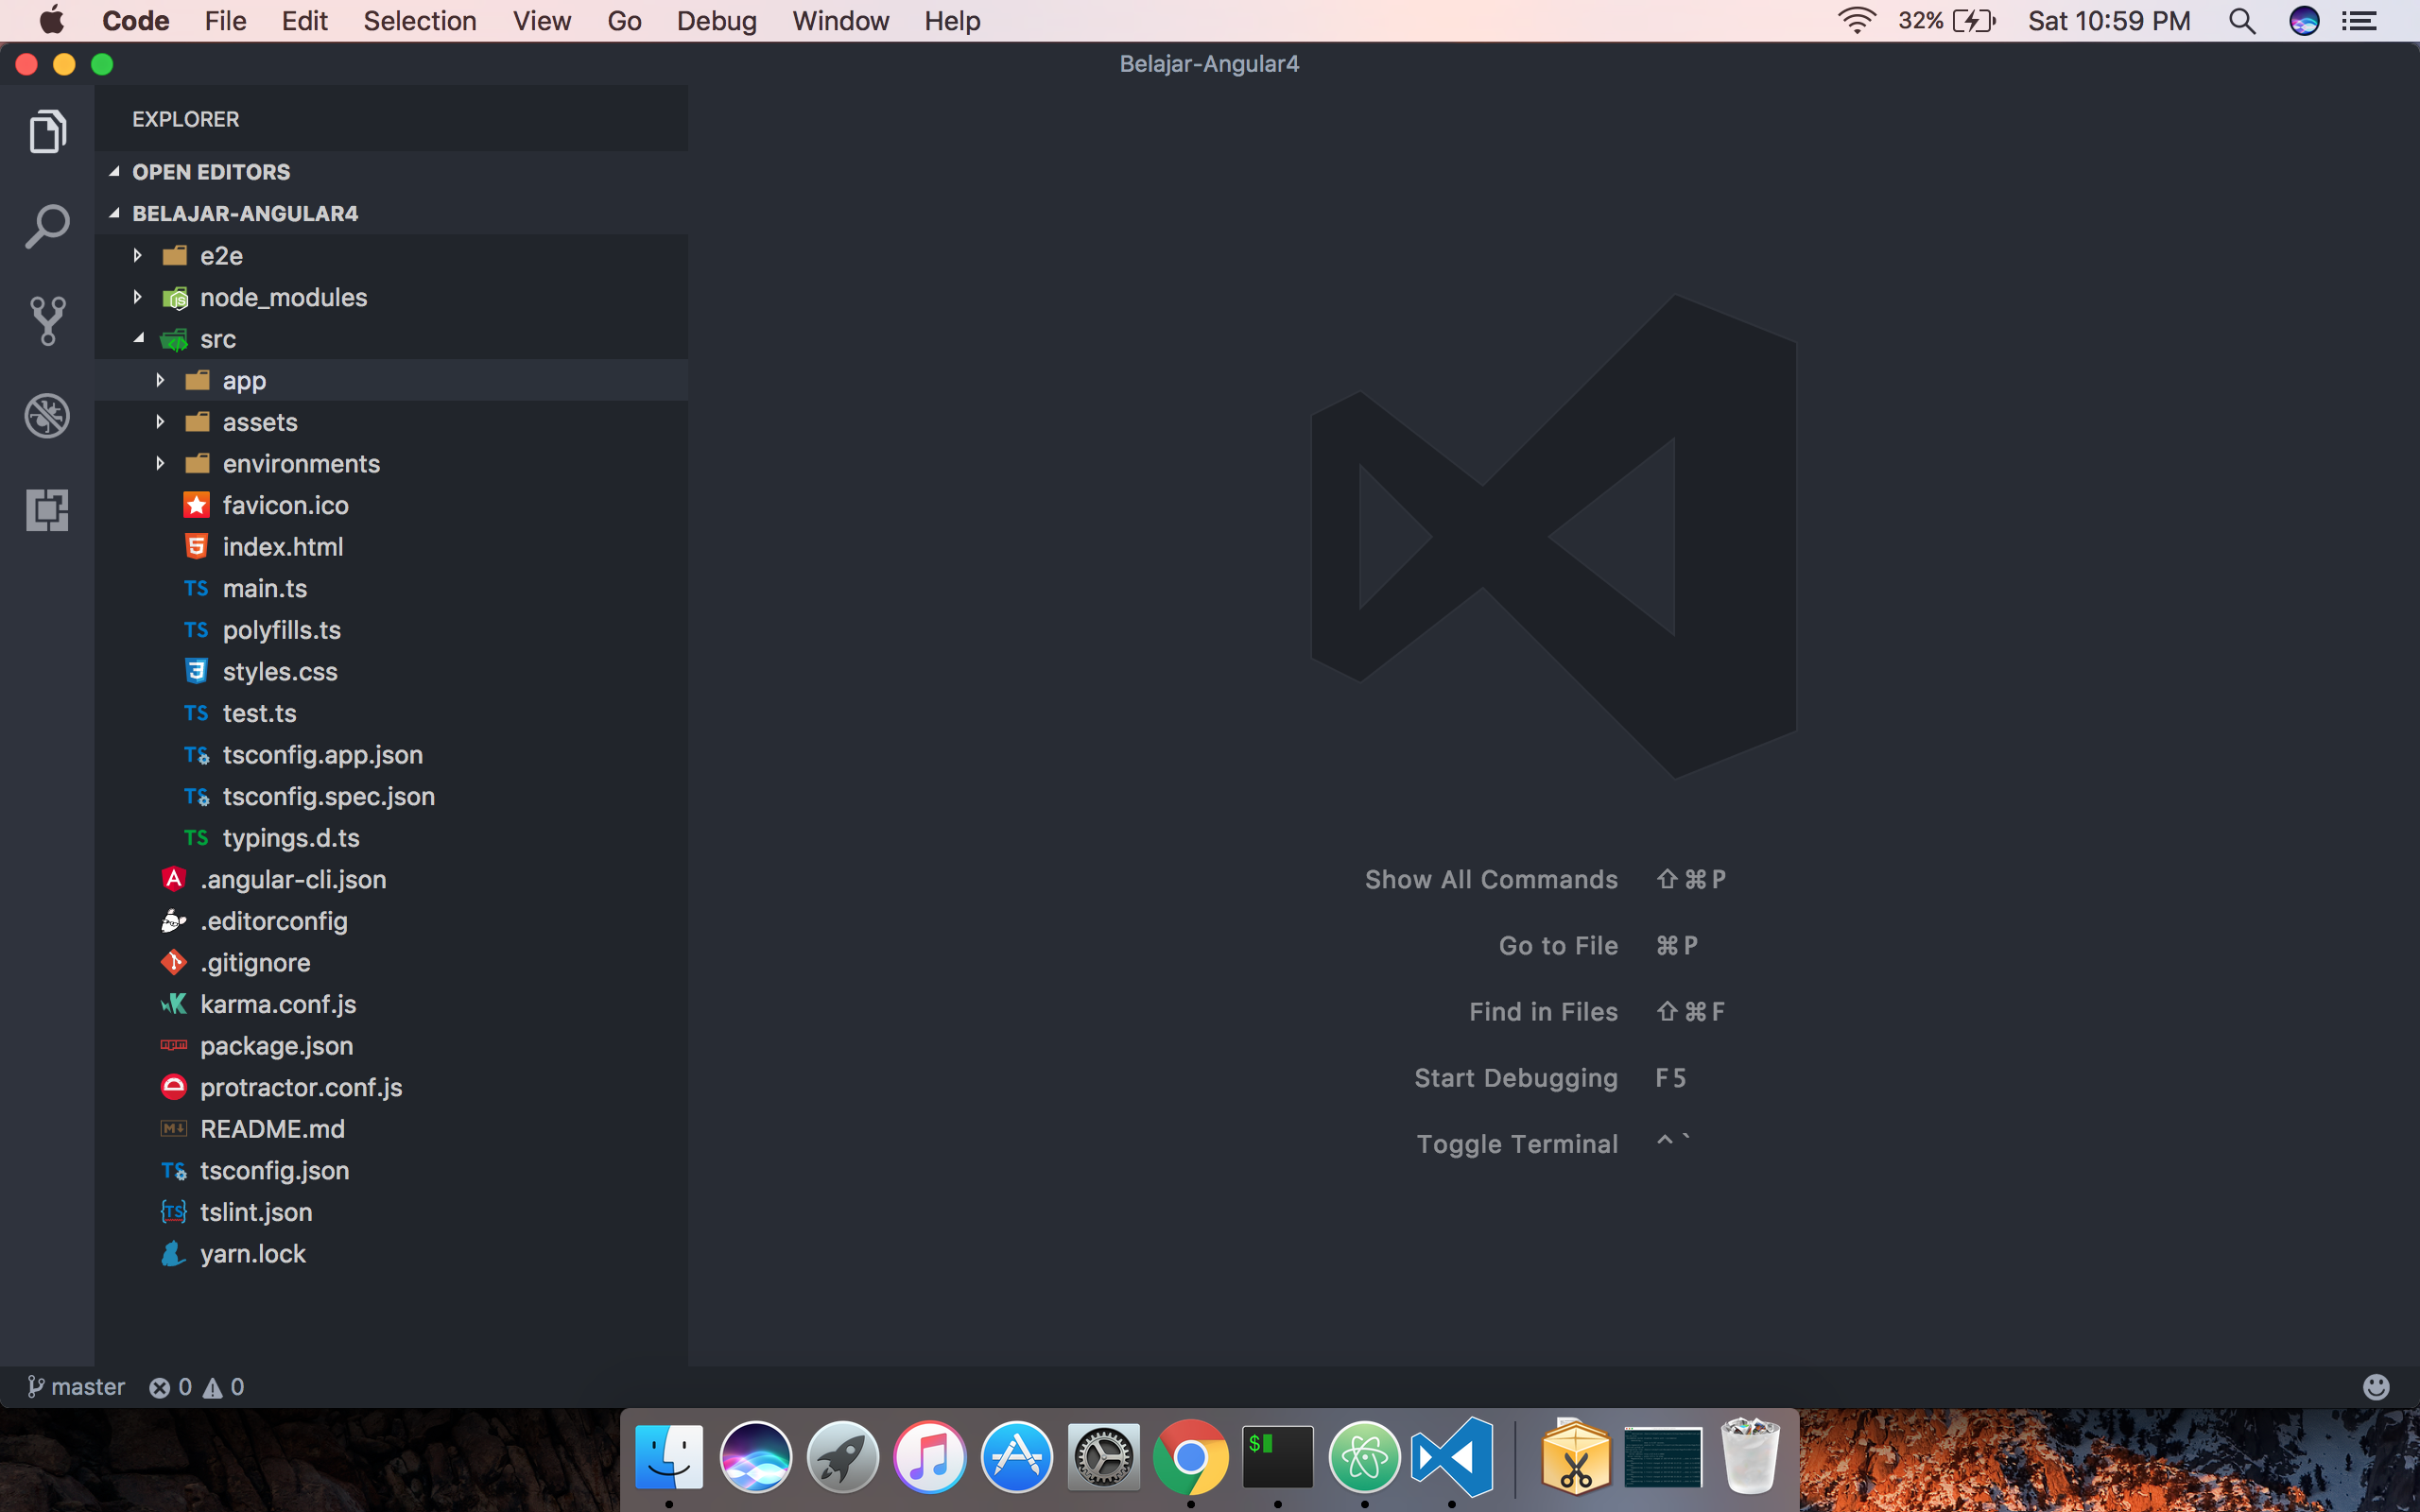The width and height of the screenshot is (2420, 1512).
Task: Open package.json file
Action: pos(391,1046)
